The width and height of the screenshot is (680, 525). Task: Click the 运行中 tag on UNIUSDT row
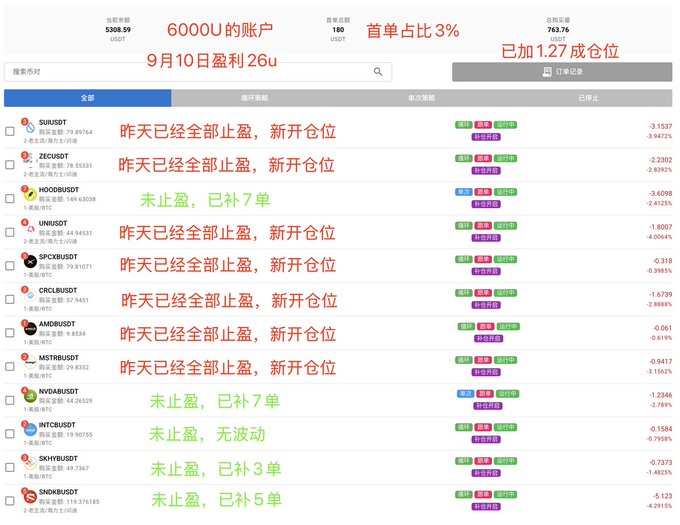505,226
